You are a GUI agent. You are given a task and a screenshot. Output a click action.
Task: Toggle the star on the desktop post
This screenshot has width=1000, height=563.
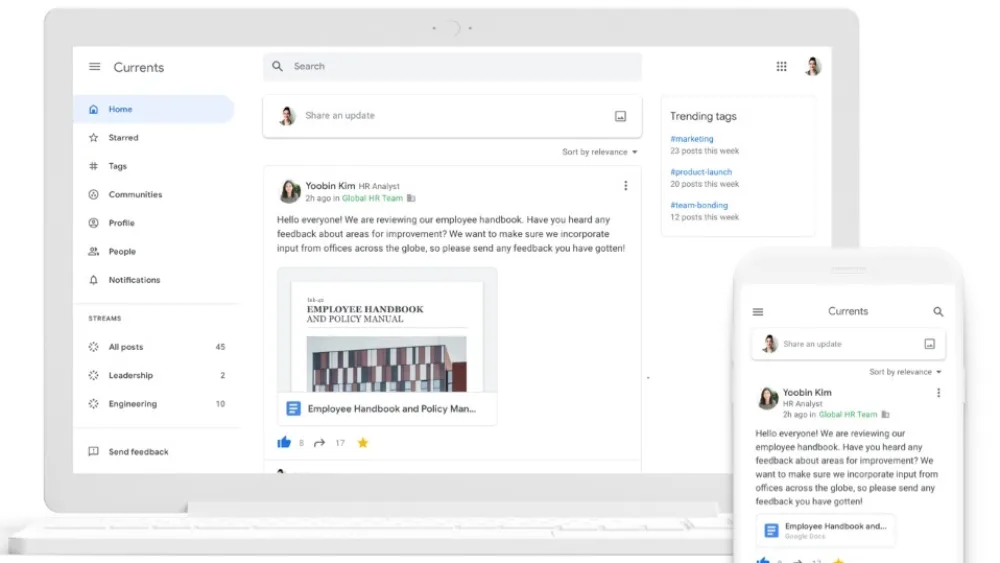click(x=363, y=442)
